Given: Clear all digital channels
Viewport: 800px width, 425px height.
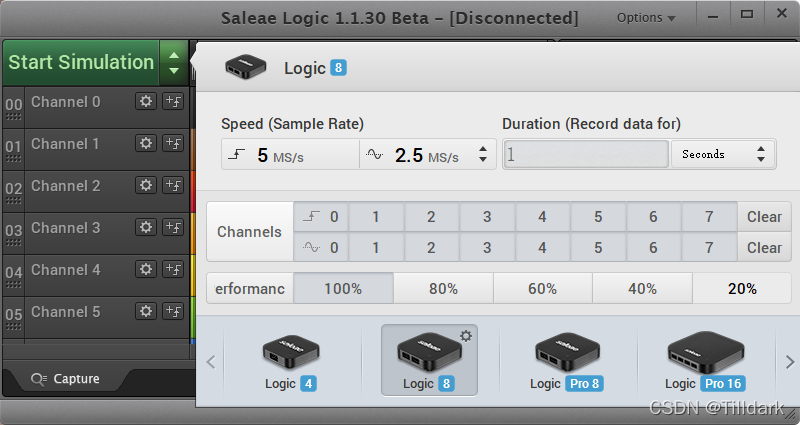Looking at the screenshot, I should click(764, 217).
